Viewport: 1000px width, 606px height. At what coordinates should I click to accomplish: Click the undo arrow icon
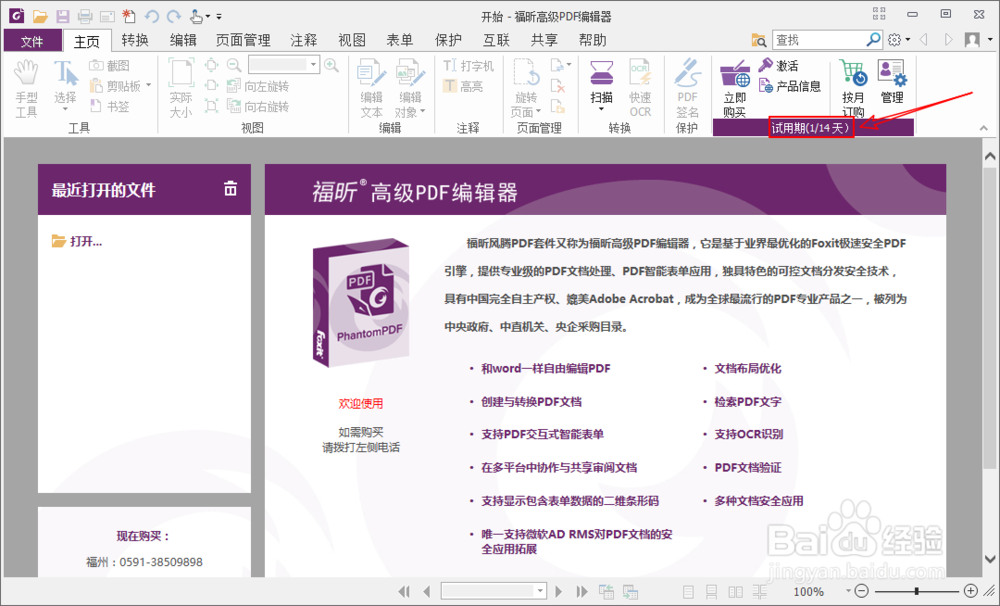[152, 16]
